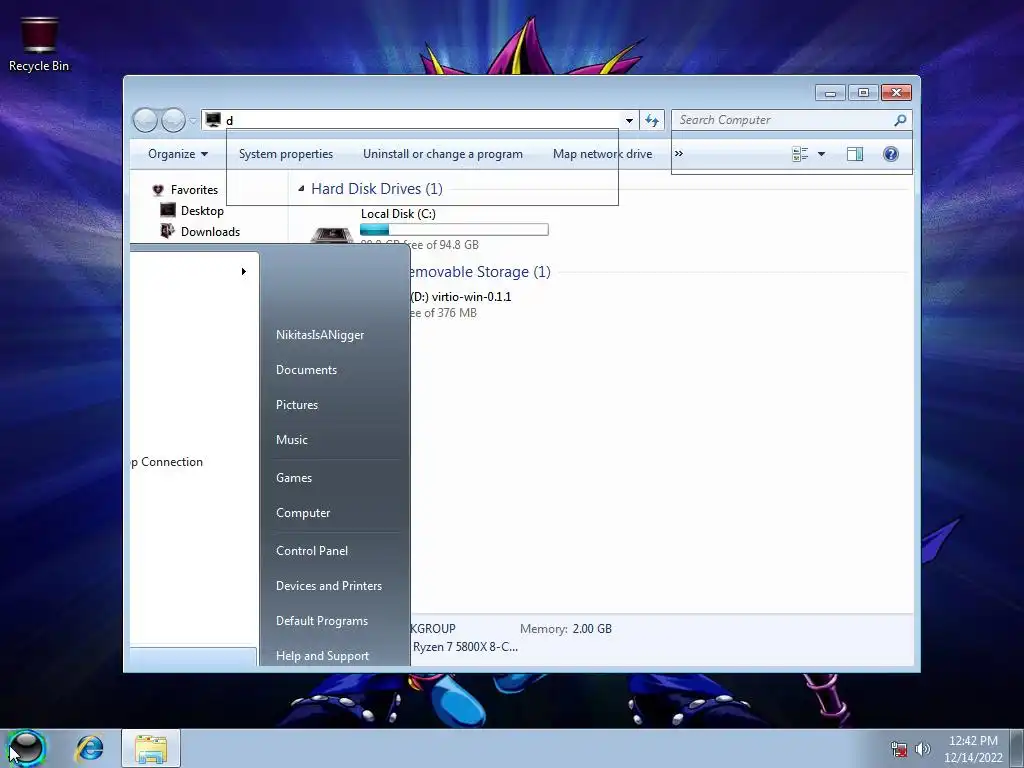Click the Map network drive button
The image size is (1024, 768).
click(602, 154)
